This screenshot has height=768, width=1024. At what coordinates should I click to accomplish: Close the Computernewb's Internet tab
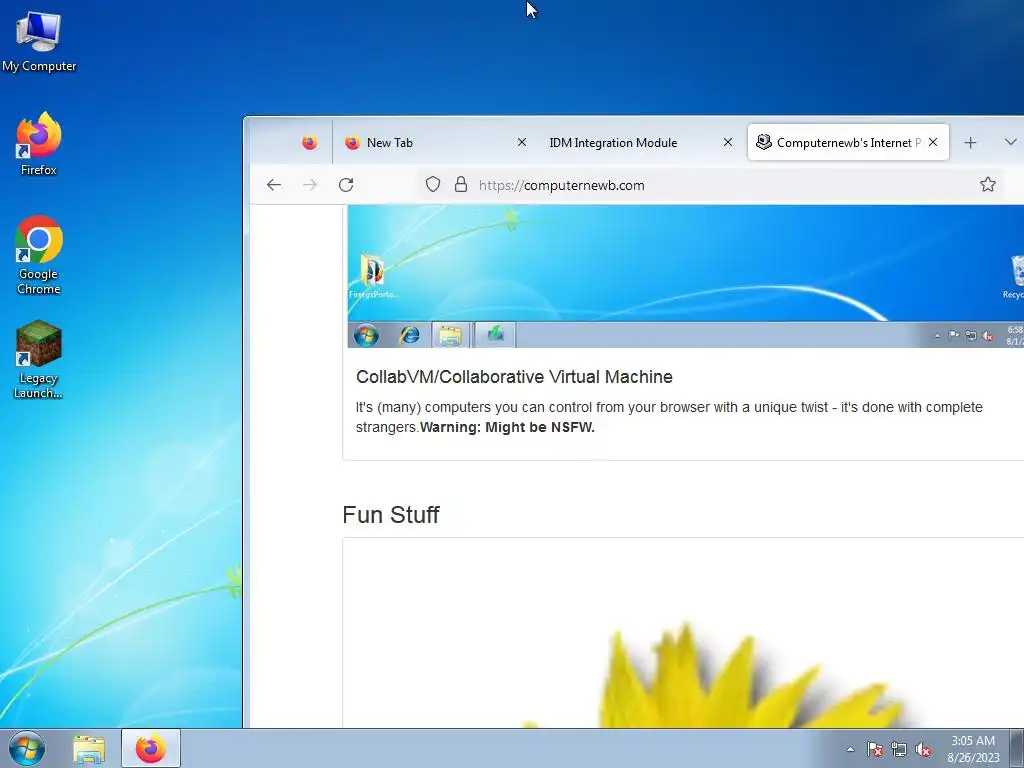933,142
